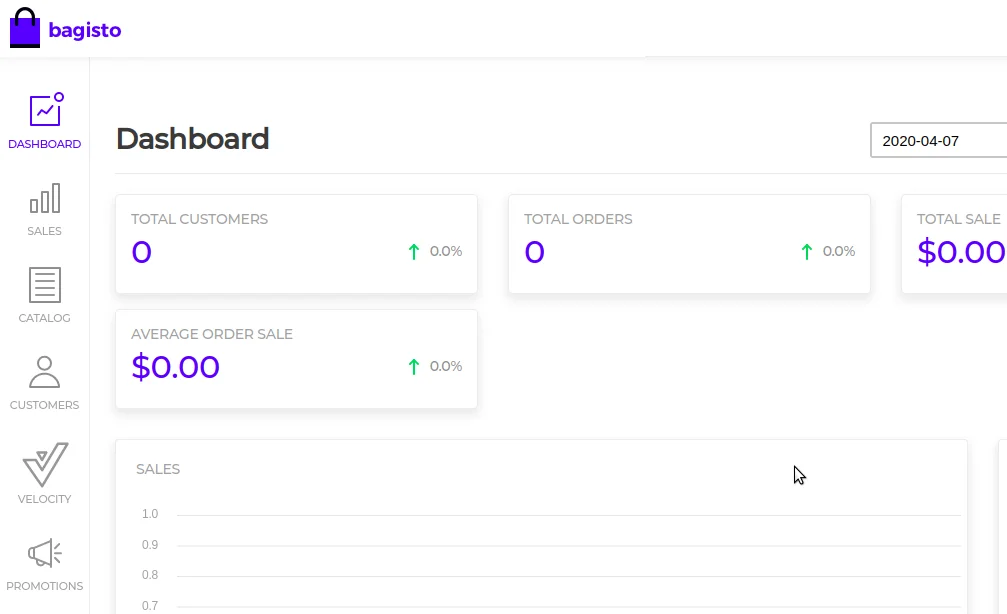1007x614 pixels.
Task: Go to the CATALOG menu label
Action: point(45,318)
